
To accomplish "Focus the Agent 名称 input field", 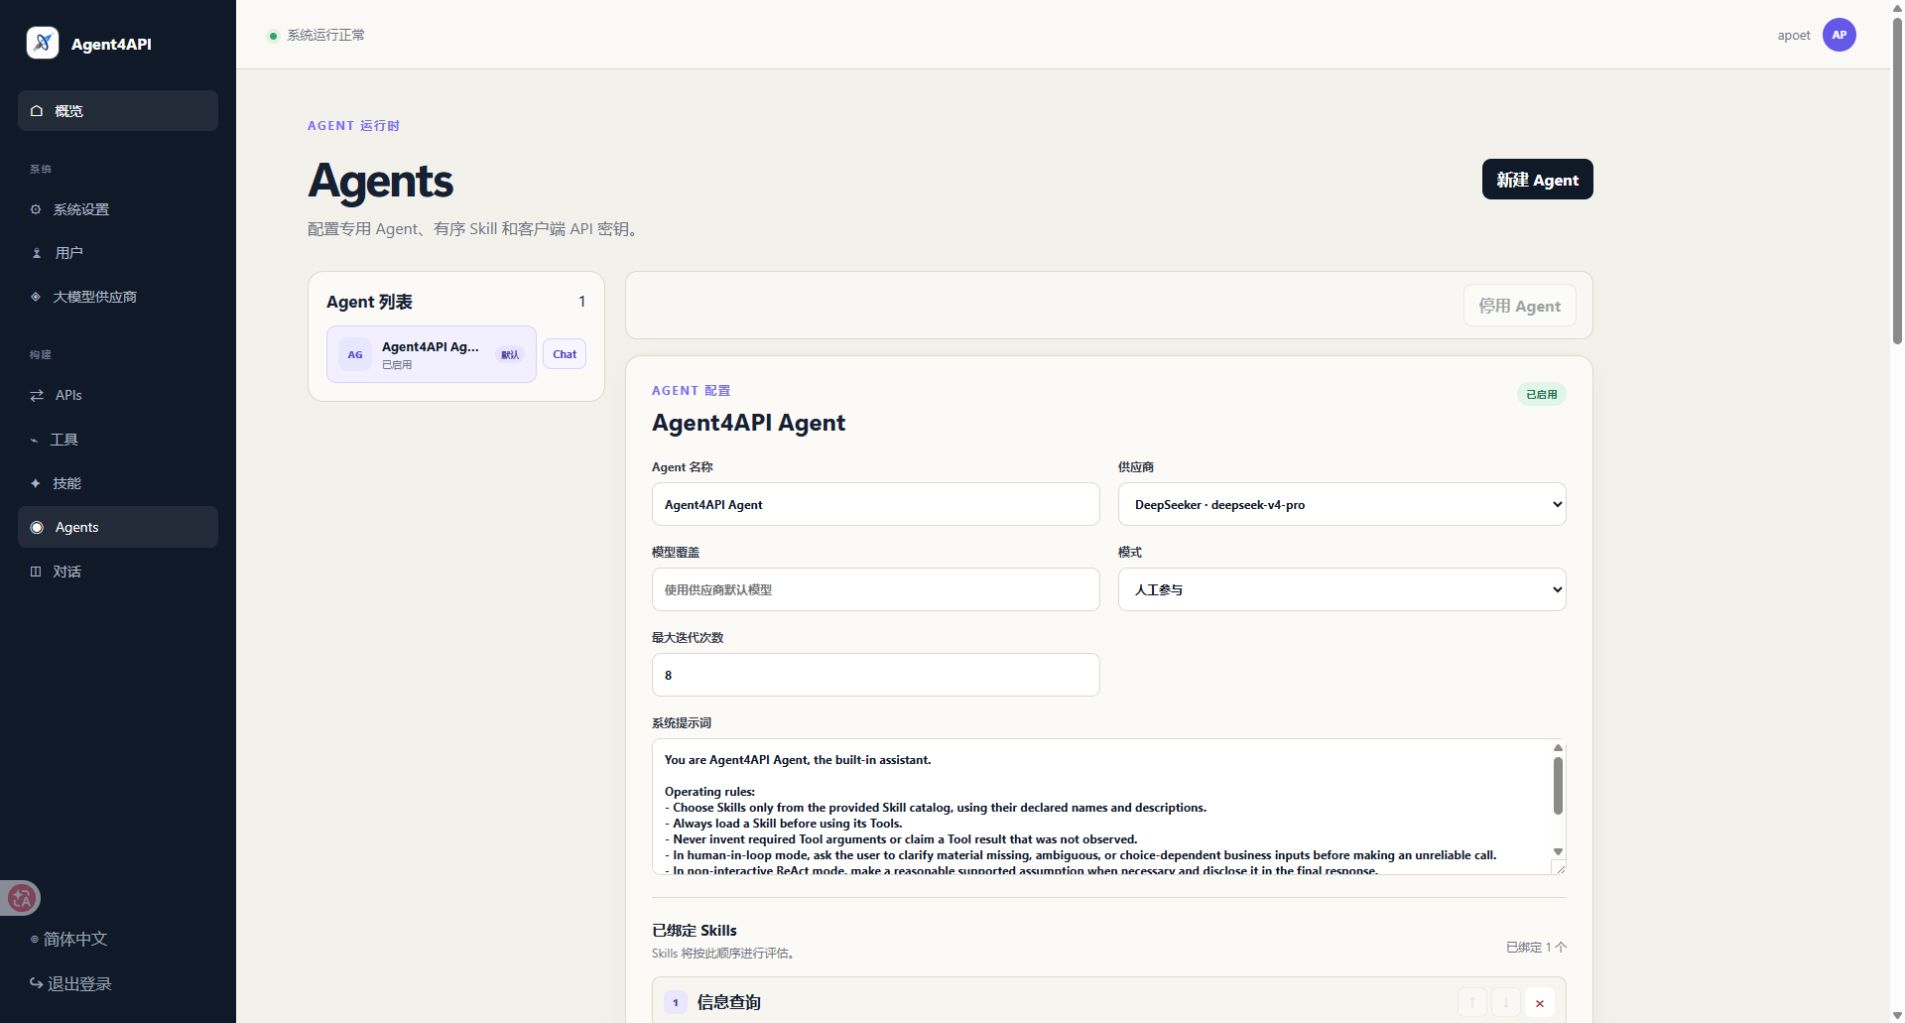I will point(875,505).
